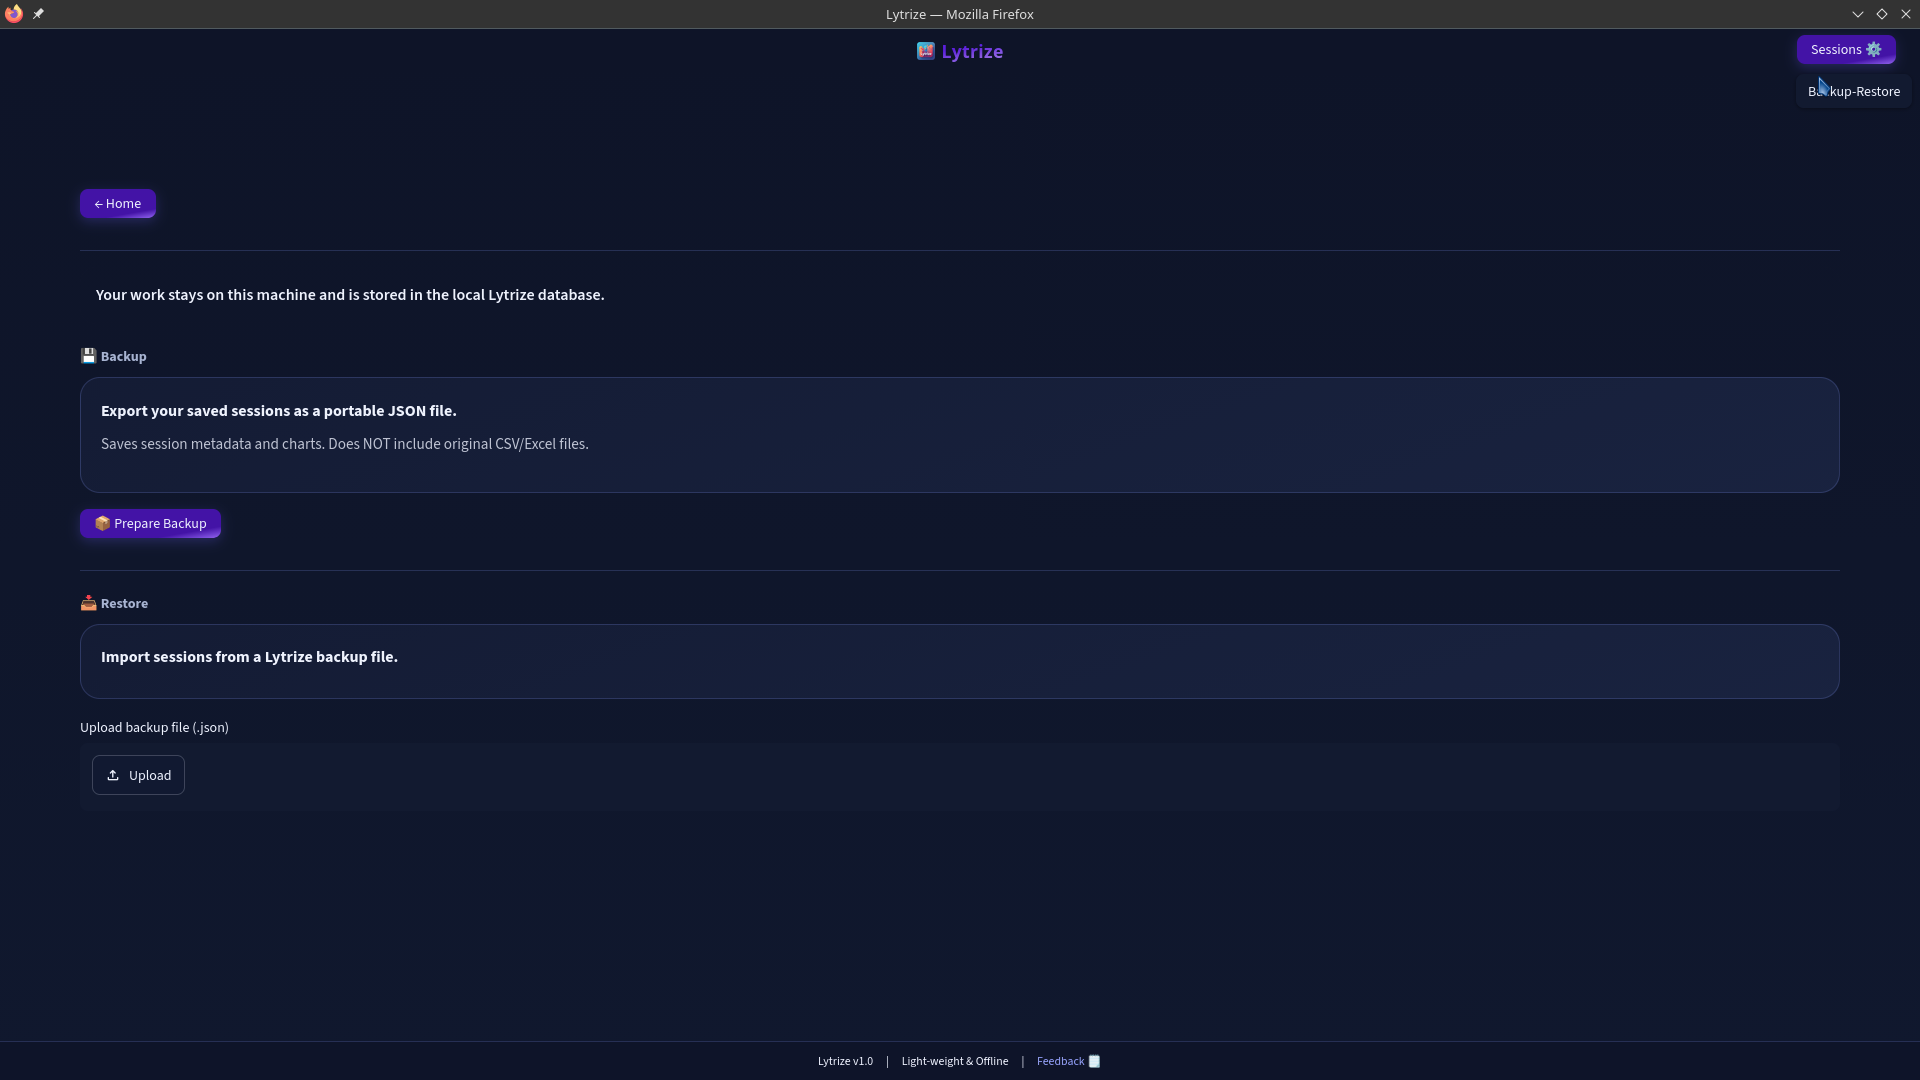Click the Restore inbox tray icon

pyautogui.click(x=88, y=603)
